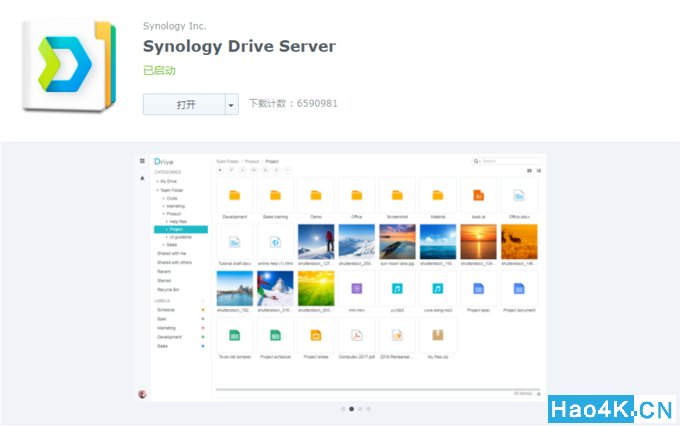
Task: Select the Project schedule spreadsheet icon
Action: pyautogui.click(x=275, y=335)
